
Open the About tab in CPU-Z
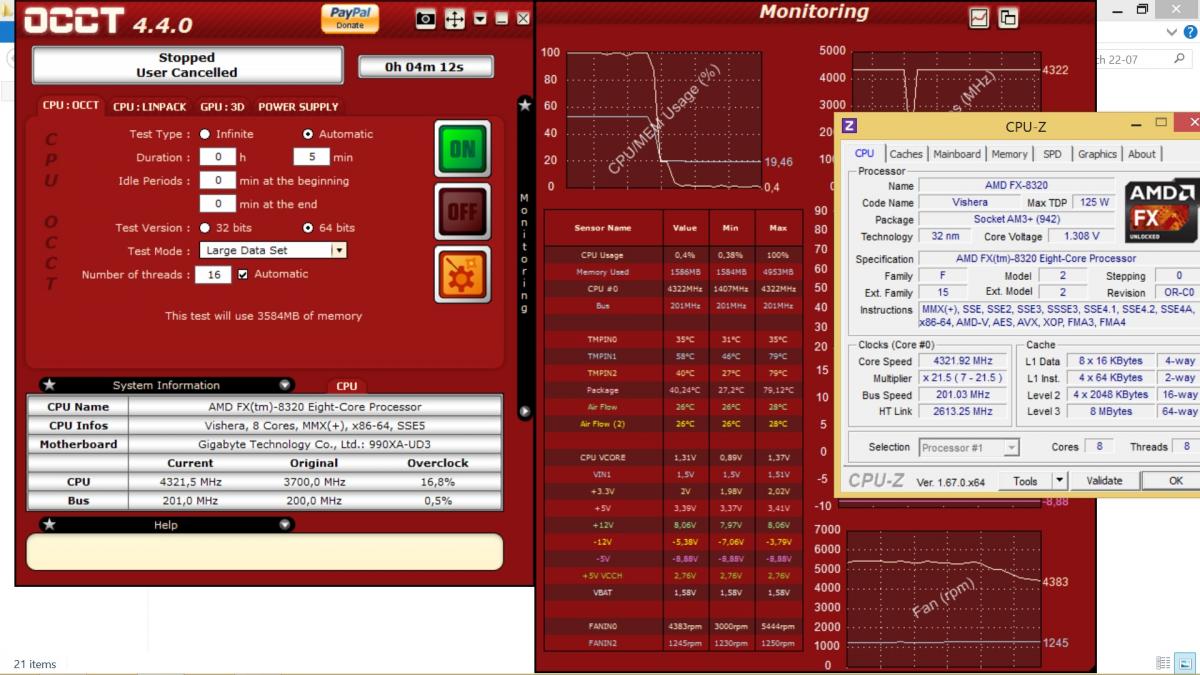coord(1141,154)
